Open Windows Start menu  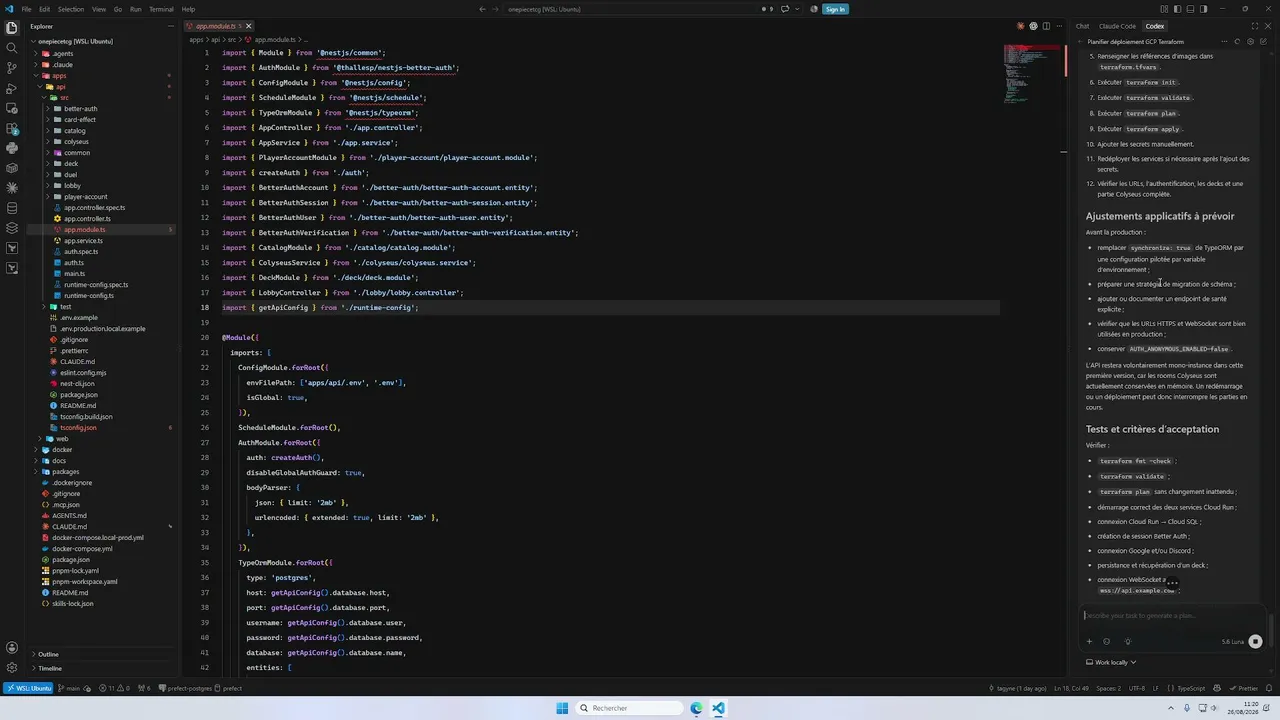pos(563,708)
